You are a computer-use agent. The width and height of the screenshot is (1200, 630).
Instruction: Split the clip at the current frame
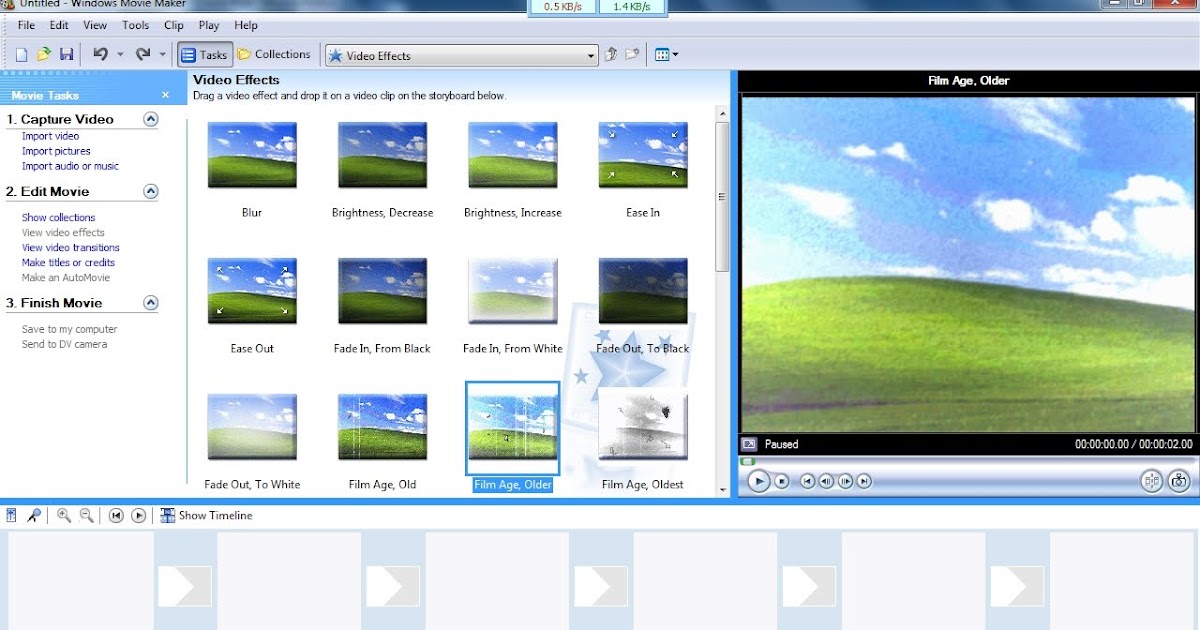1152,481
